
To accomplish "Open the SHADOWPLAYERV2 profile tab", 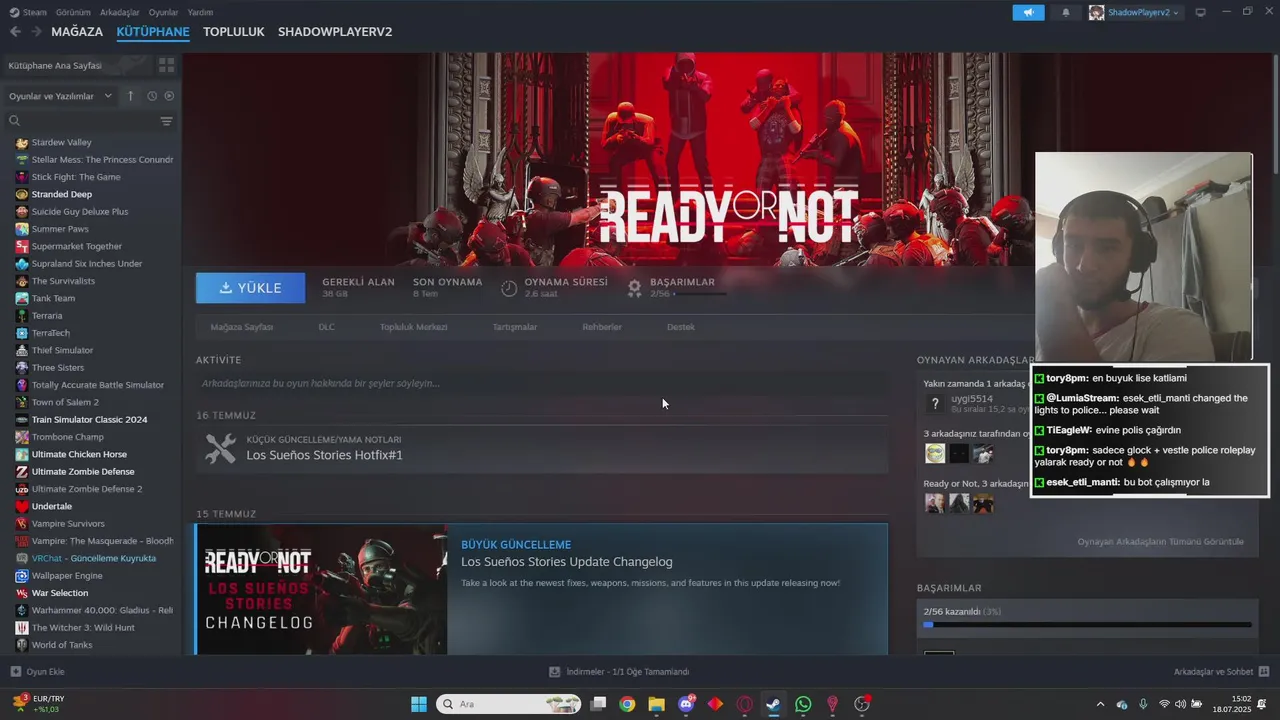I will 335,32.
